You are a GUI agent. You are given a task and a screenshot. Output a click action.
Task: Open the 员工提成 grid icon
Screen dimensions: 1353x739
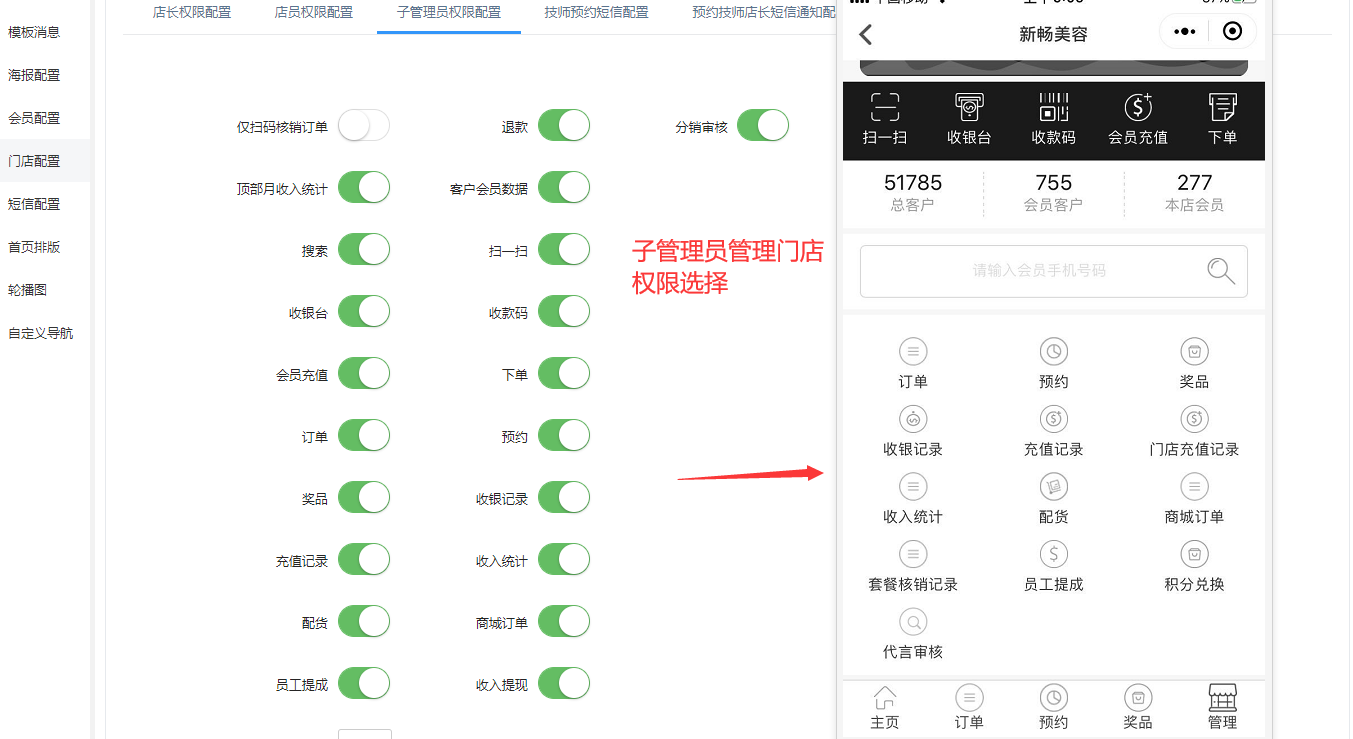1053,553
